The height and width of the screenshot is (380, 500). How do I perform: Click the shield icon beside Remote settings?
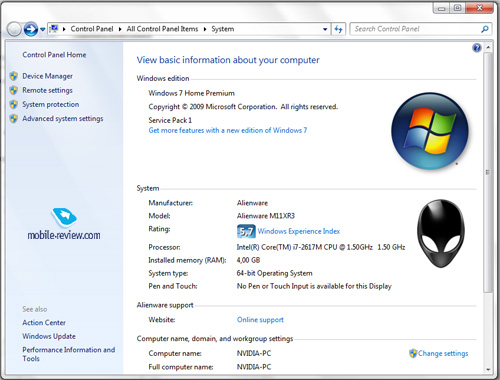pyautogui.click(x=14, y=90)
